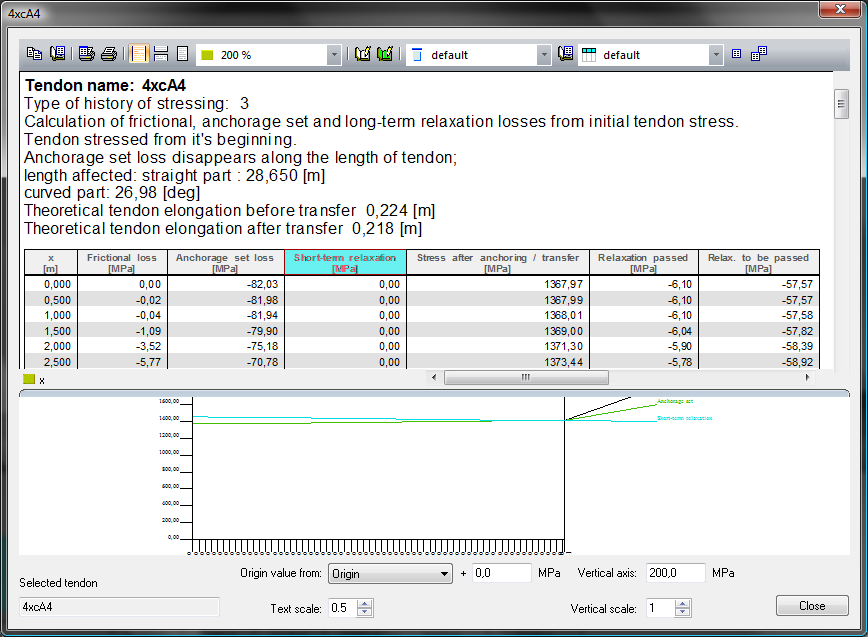Click the horizontal scrollbar left arrow
Viewport: 868px width, 637px height.
click(434, 377)
